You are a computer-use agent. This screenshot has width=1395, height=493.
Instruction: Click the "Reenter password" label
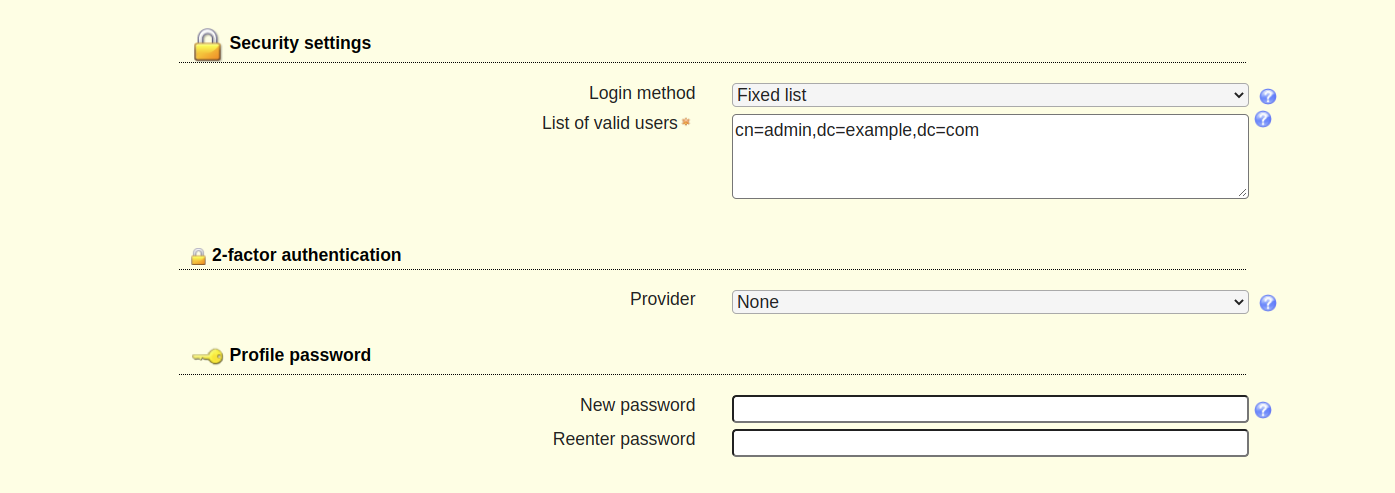[624, 439]
